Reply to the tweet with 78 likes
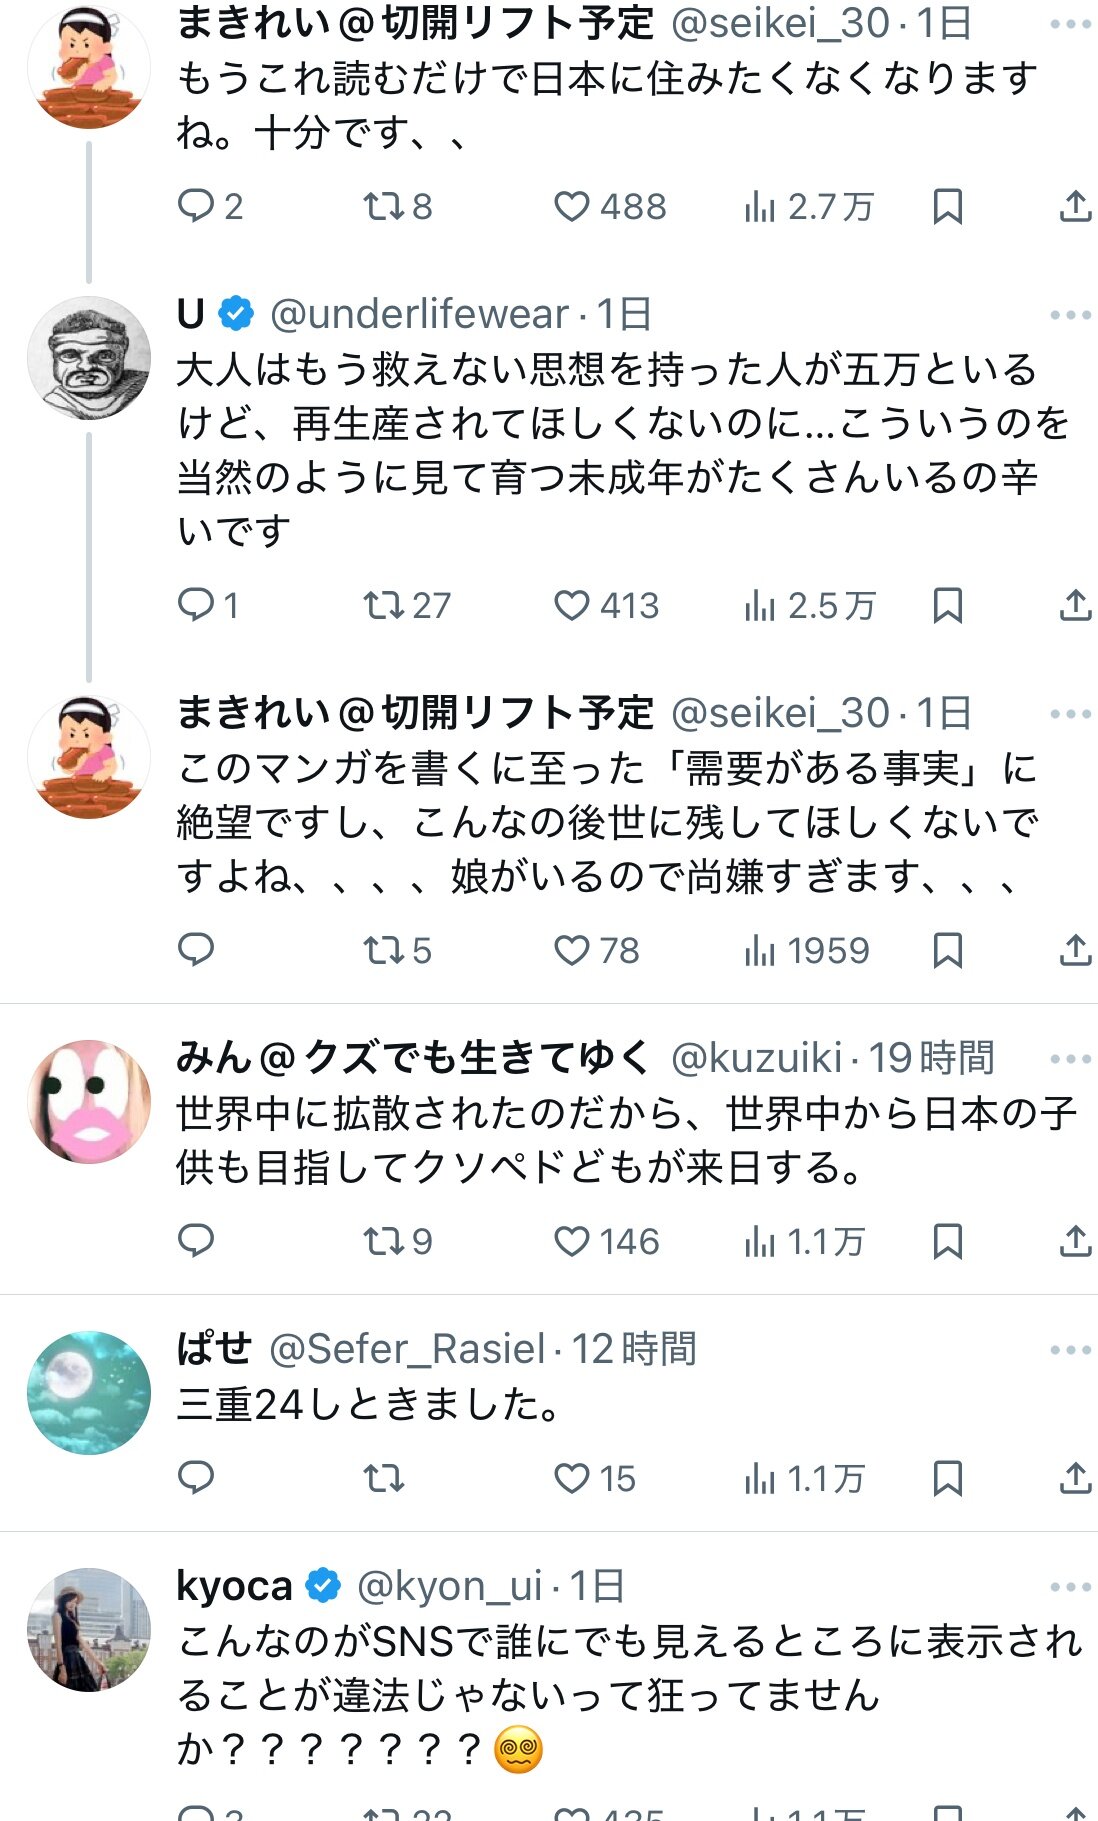 (x=196, y=949)
